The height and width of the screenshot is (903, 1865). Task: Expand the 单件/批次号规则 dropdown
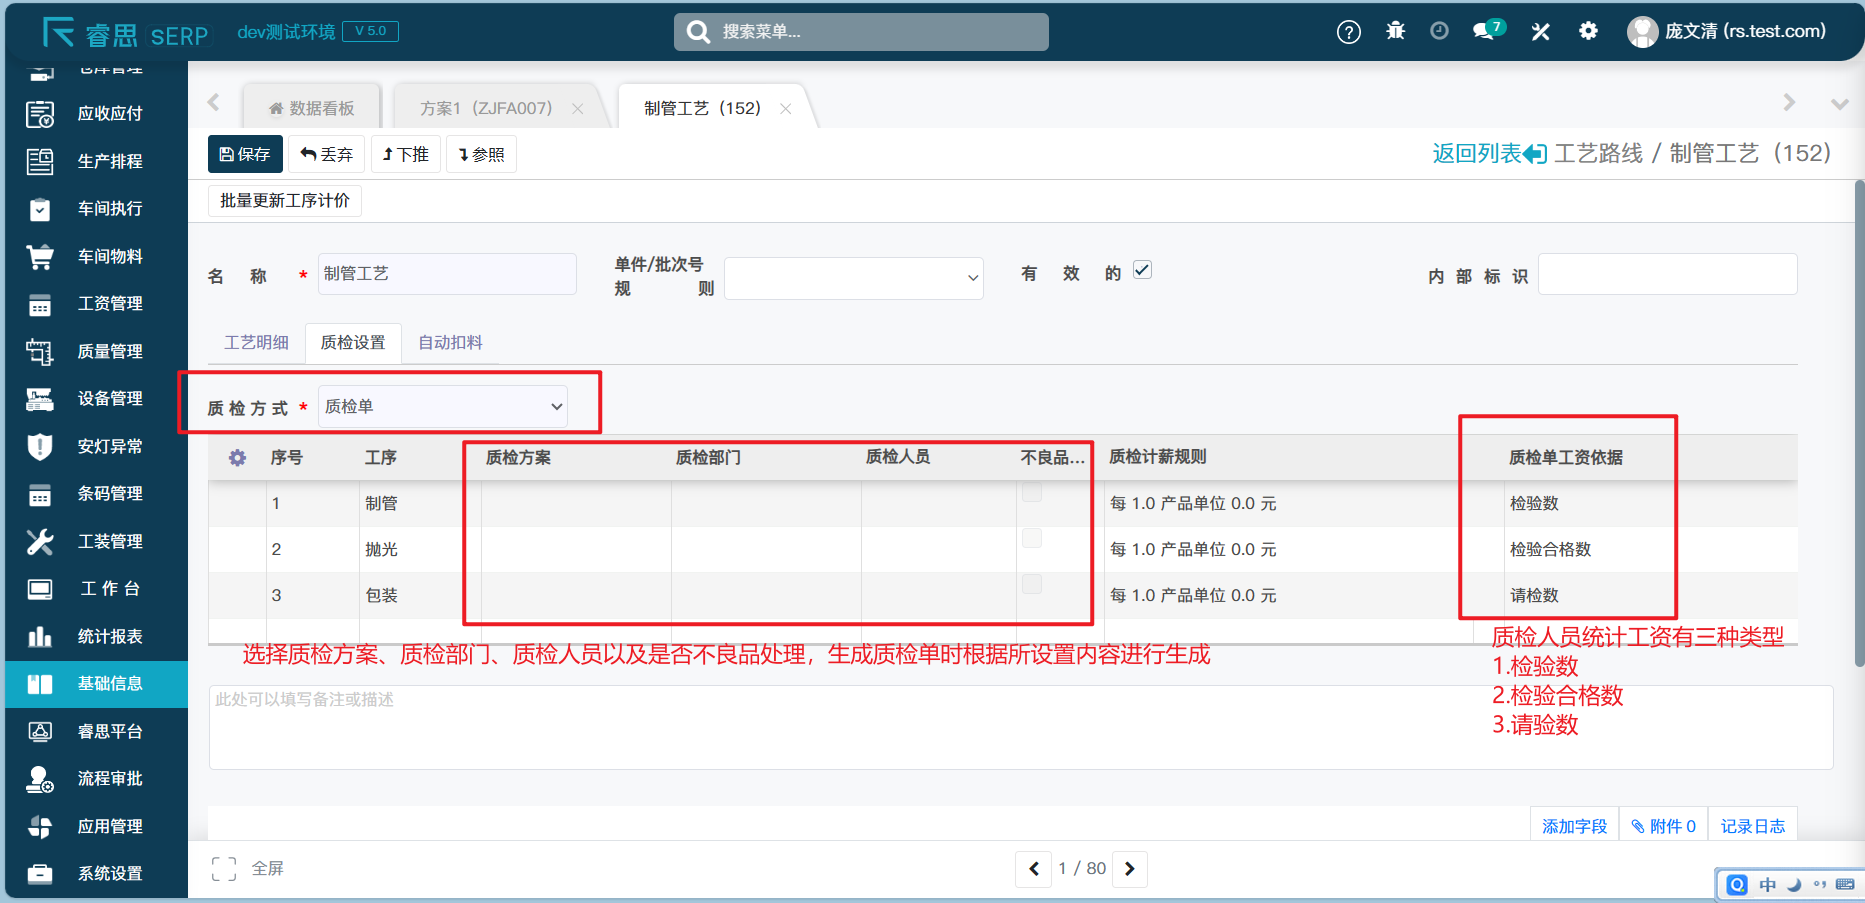(853, 278)
